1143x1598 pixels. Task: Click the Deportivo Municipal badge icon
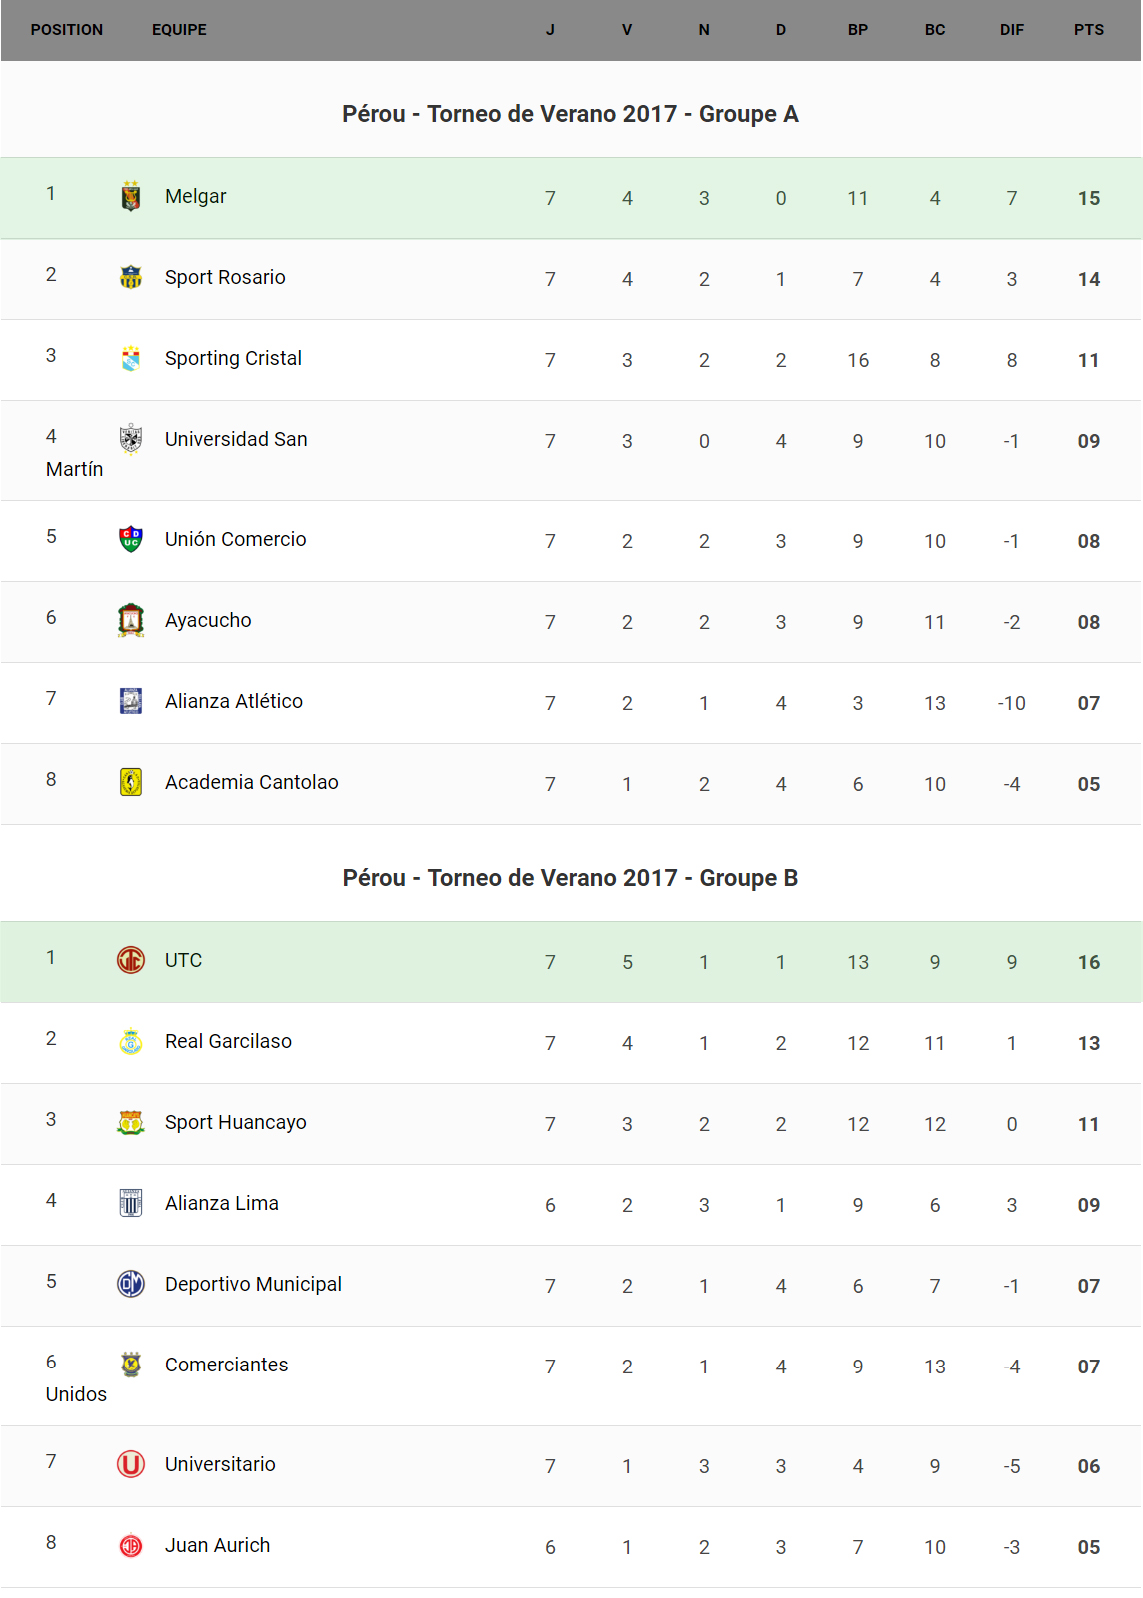click(x=131, y=1285)
